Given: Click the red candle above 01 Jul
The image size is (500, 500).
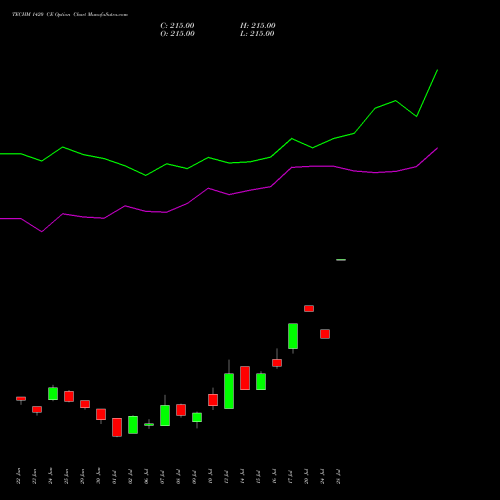Looking at the screenshot, I should [117, 427].
